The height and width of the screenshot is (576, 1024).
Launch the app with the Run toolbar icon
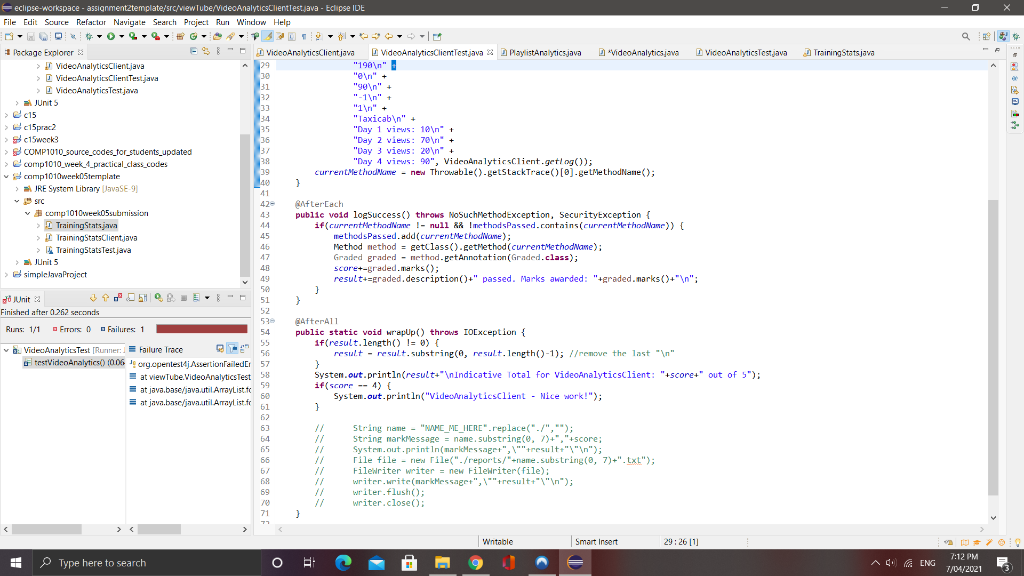click(110, 36)
